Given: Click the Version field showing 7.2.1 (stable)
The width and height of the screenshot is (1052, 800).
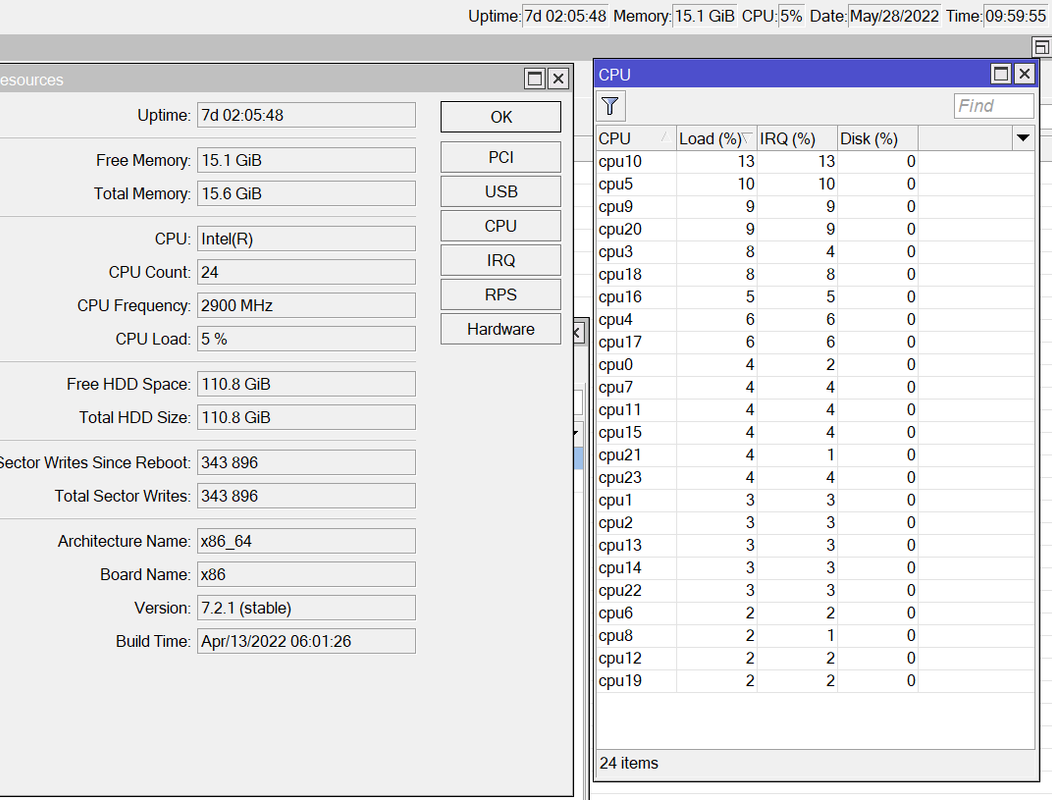Looking at the screenshot, I should (x=306, y=608).
